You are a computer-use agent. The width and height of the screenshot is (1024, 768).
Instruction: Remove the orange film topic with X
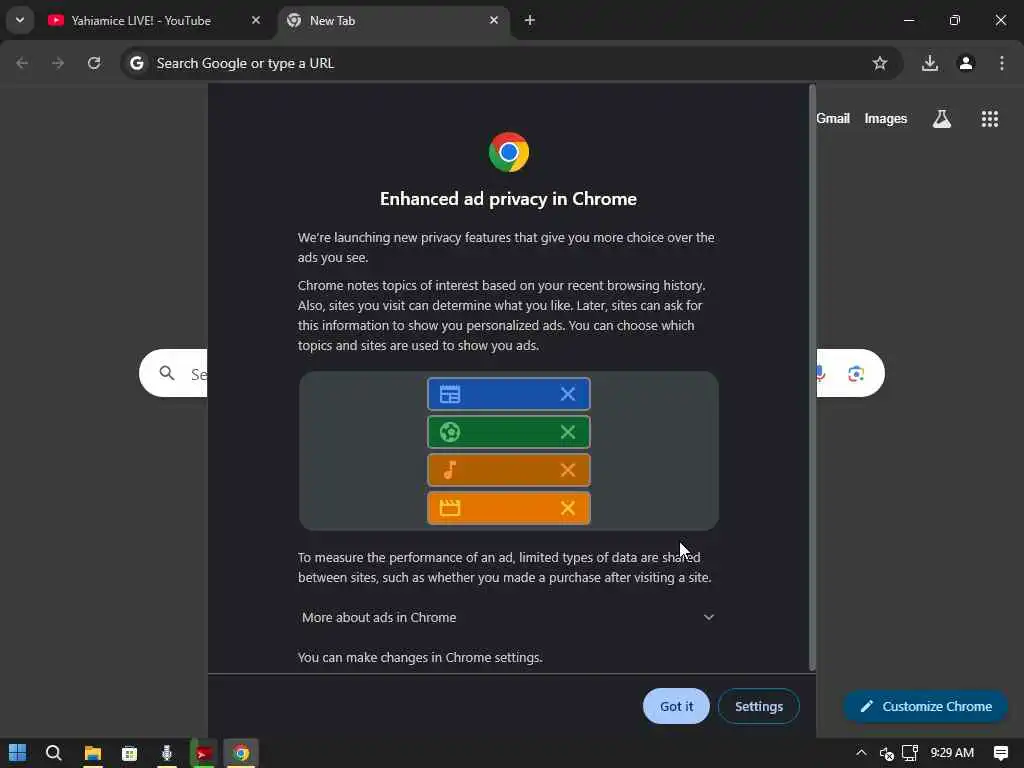568,508
